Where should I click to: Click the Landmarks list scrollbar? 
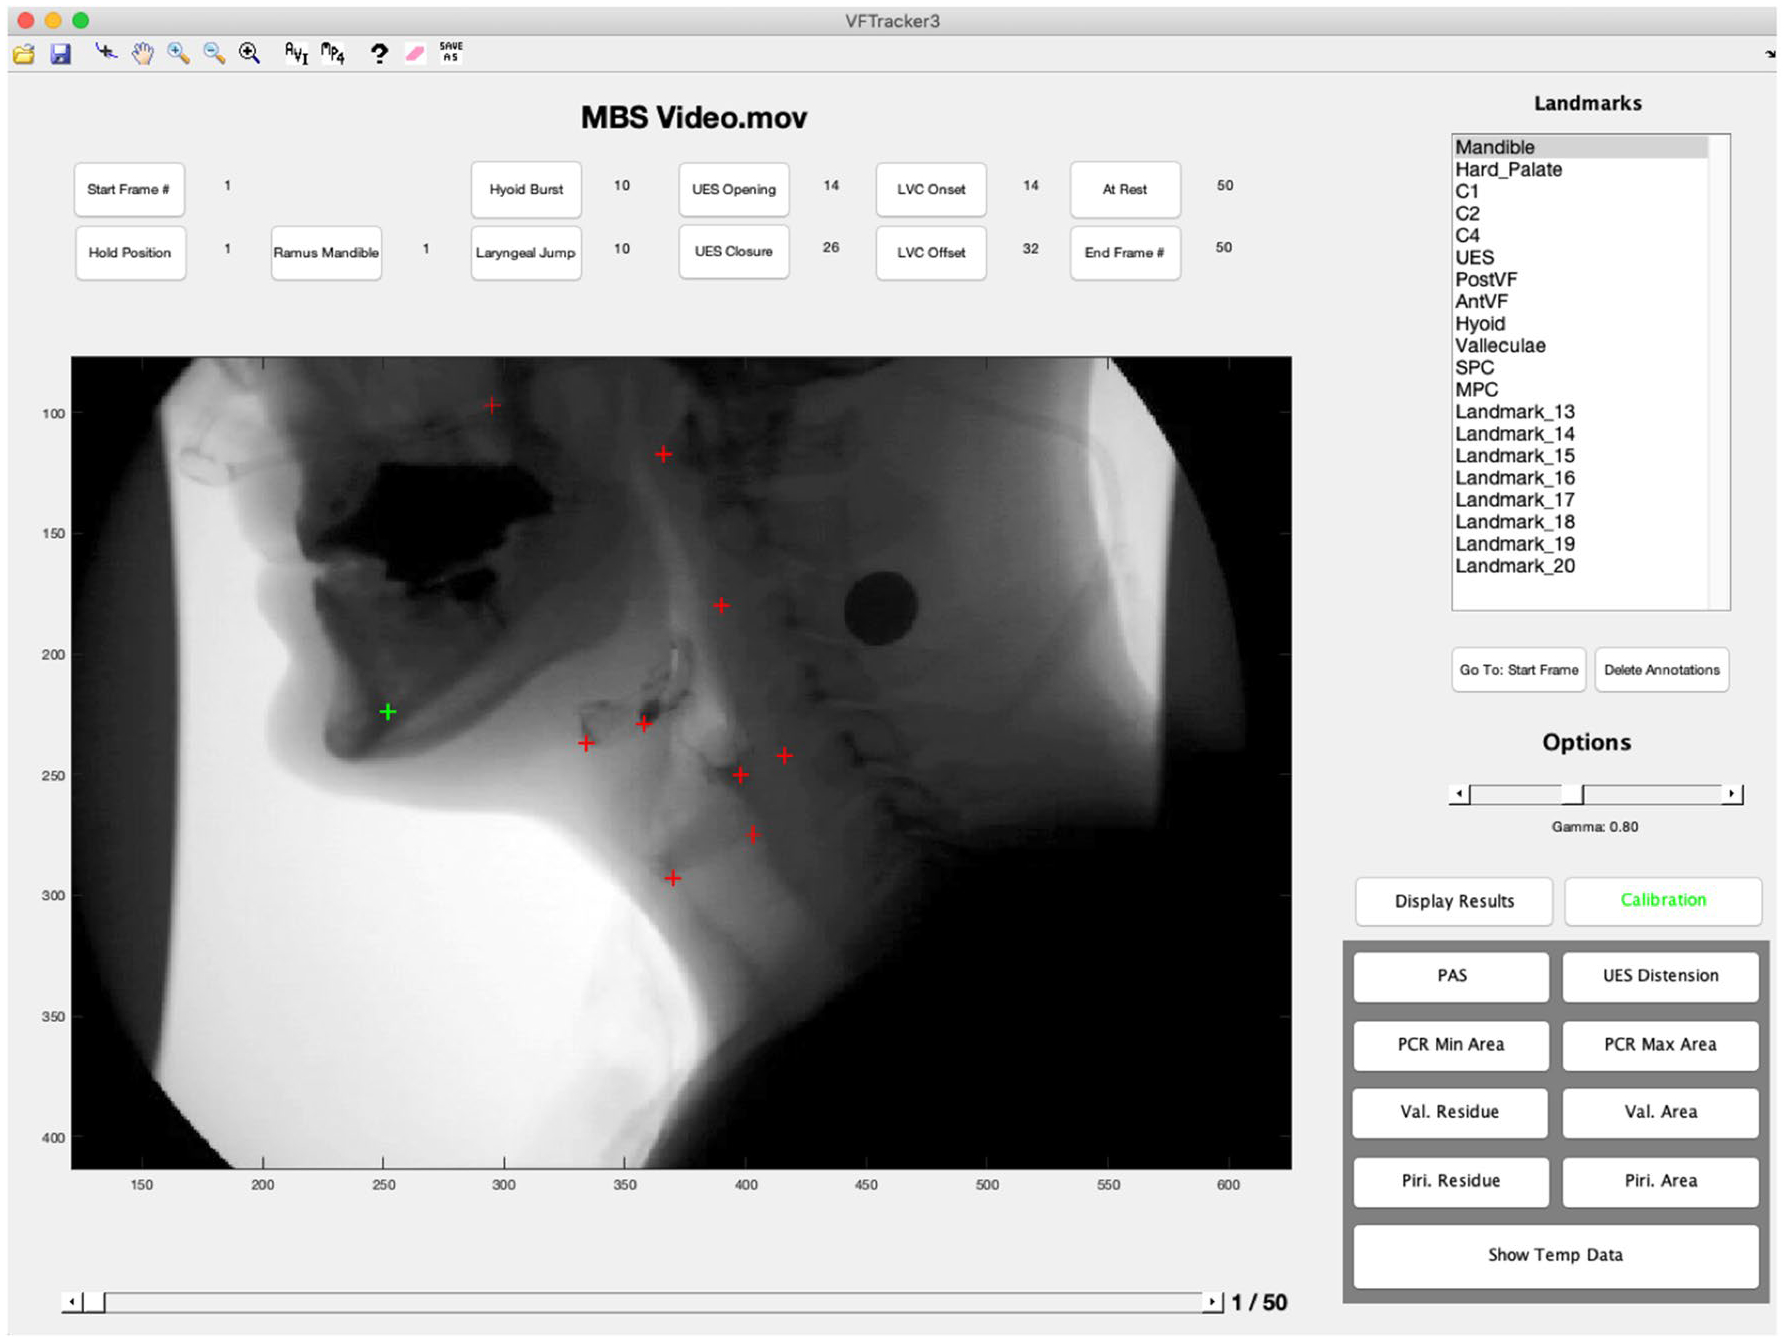(1719, 372)
